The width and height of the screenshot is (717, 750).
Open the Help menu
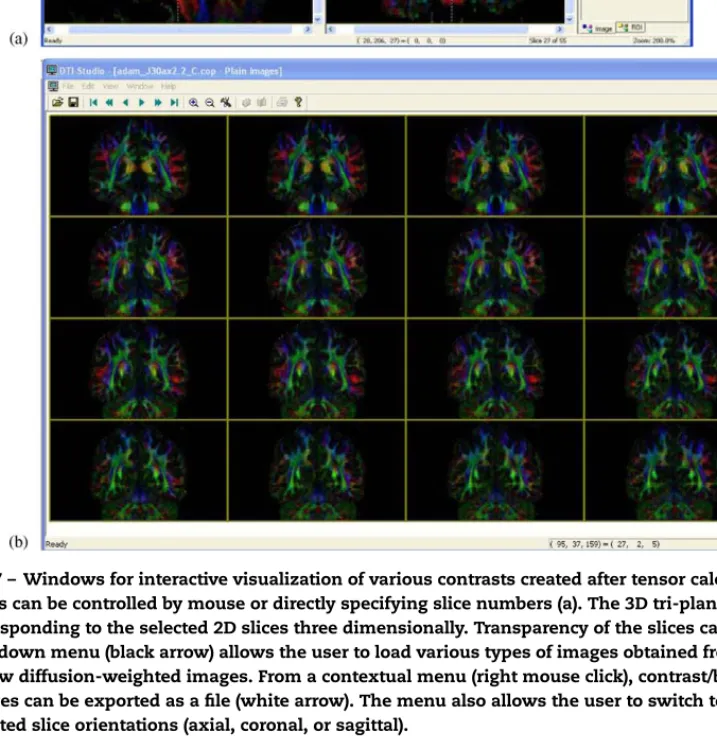tap(168, 86)
